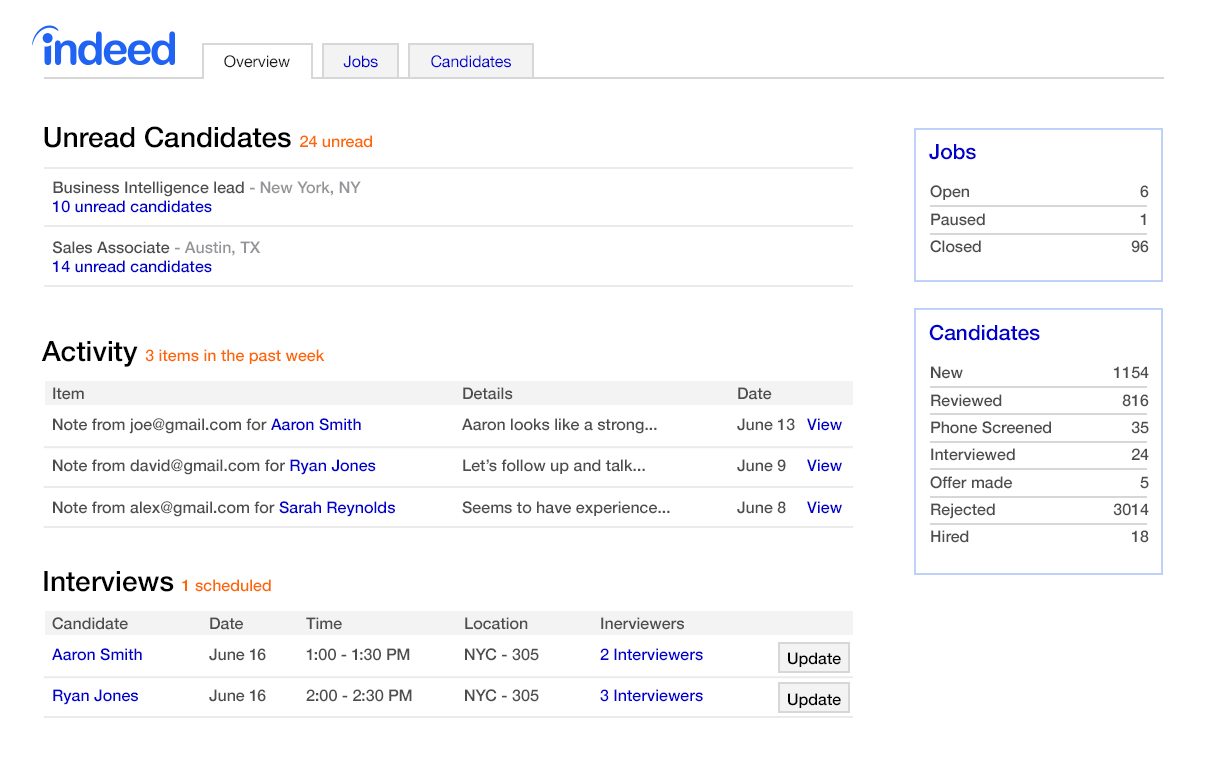Click the Inerviewers column header
This screenshot has height=768, width=1208.
(642, 624)
